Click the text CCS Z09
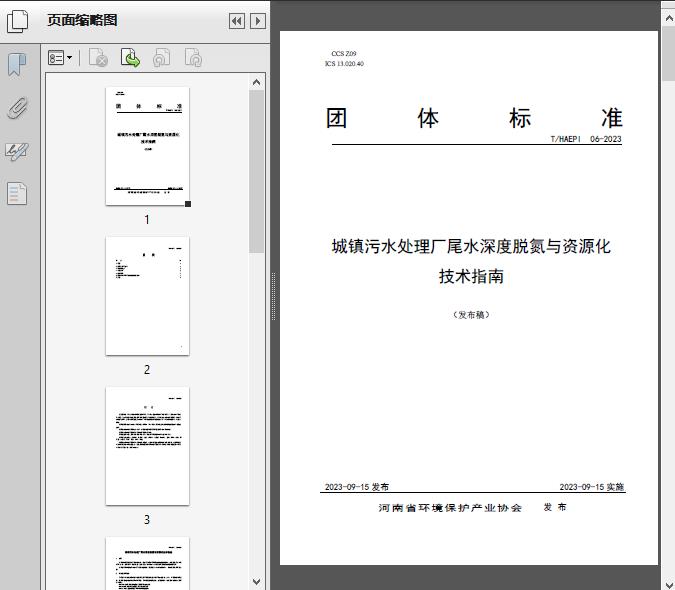The width and height of the screenshot is (675, 590). pos(344,54)
